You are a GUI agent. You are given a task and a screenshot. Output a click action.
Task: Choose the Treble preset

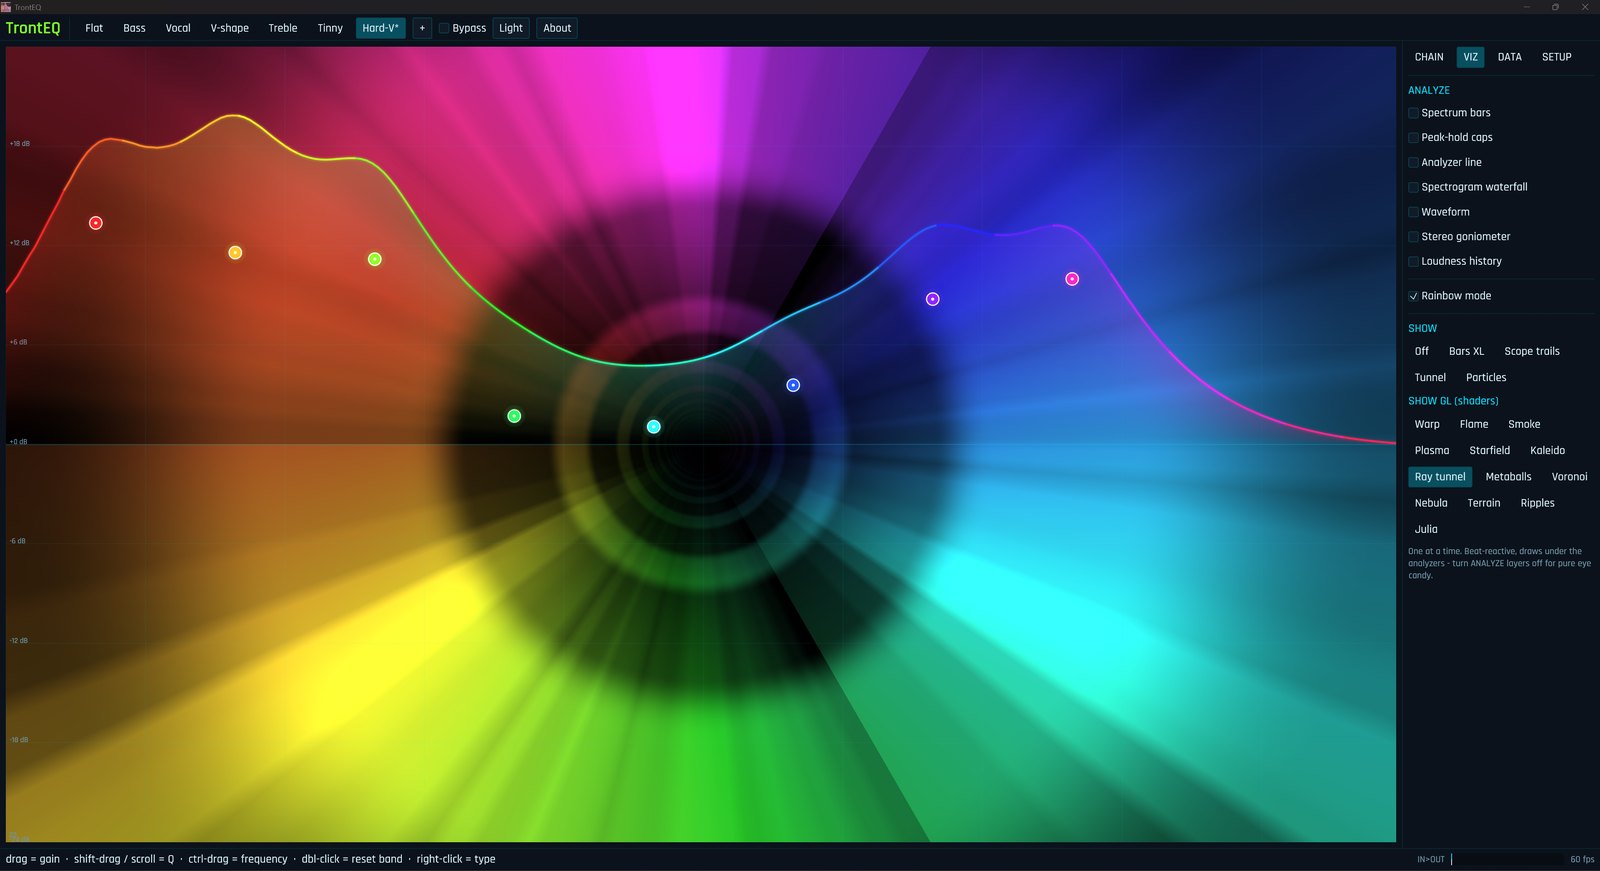pos(283,28)
